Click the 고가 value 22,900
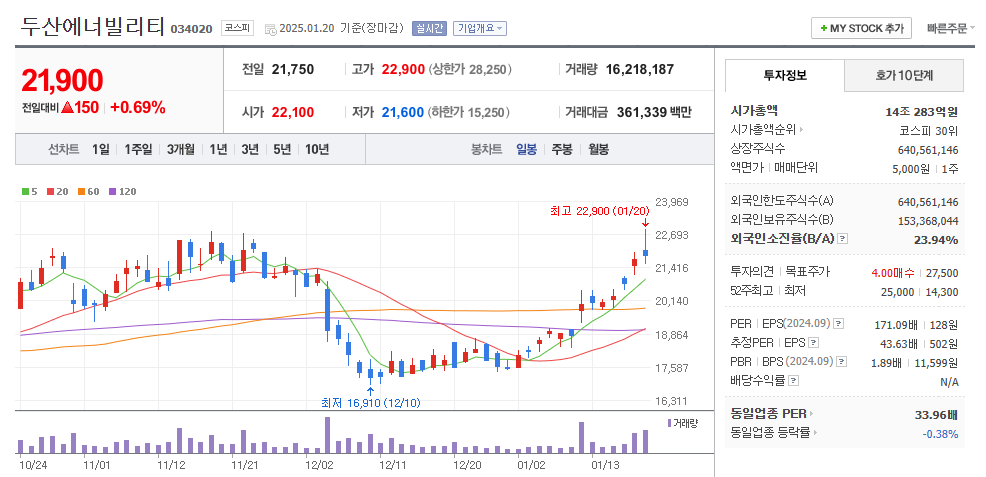 (404, 69)
